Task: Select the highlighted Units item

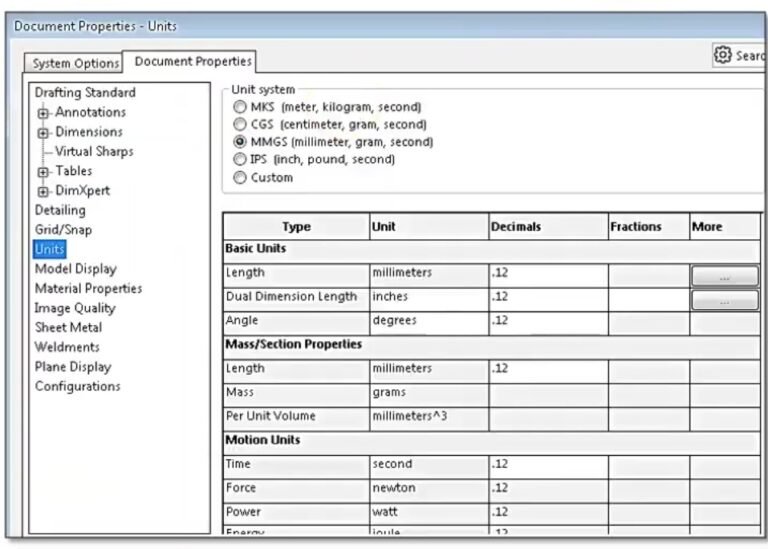Action: coord(49,249)
